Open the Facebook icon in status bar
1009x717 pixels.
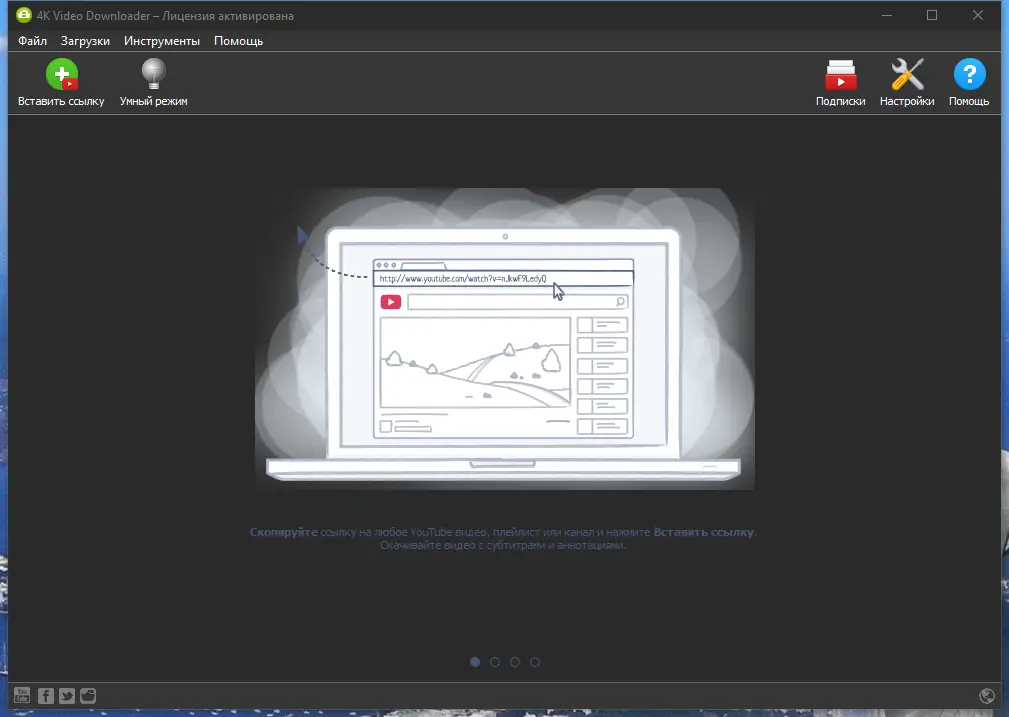pyautogui.click(x=46, y=696)
